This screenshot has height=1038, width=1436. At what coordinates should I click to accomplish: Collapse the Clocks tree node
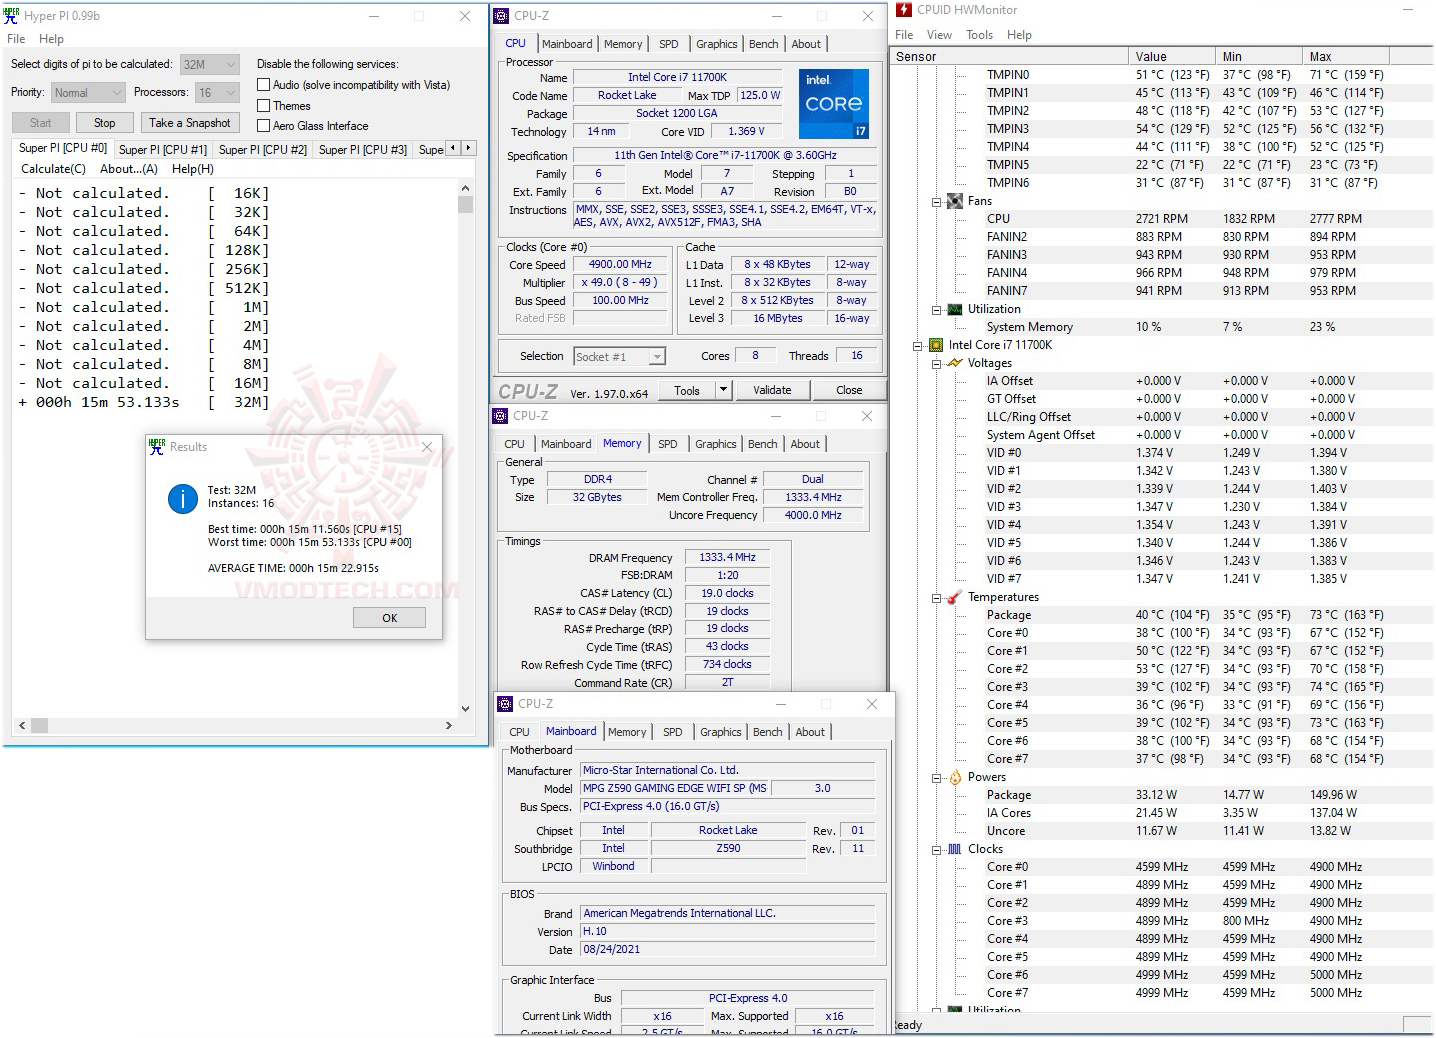937,849
